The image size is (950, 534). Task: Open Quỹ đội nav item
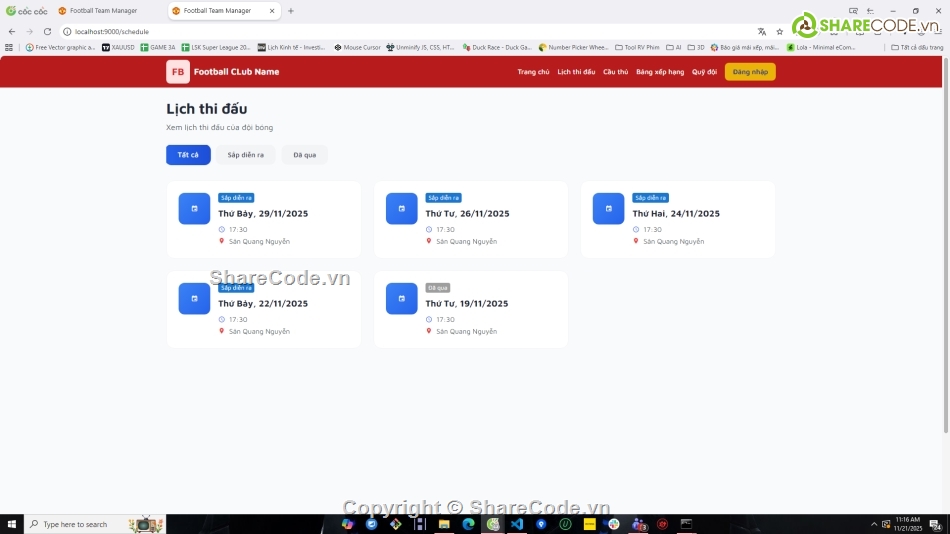(704, 72)
